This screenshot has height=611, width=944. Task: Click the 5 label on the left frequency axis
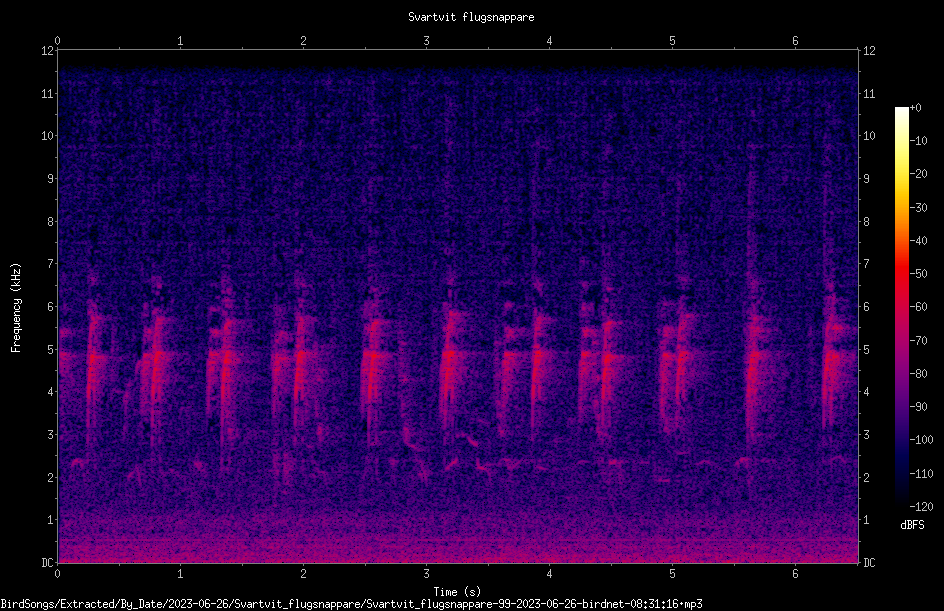[x=51, y=350]
